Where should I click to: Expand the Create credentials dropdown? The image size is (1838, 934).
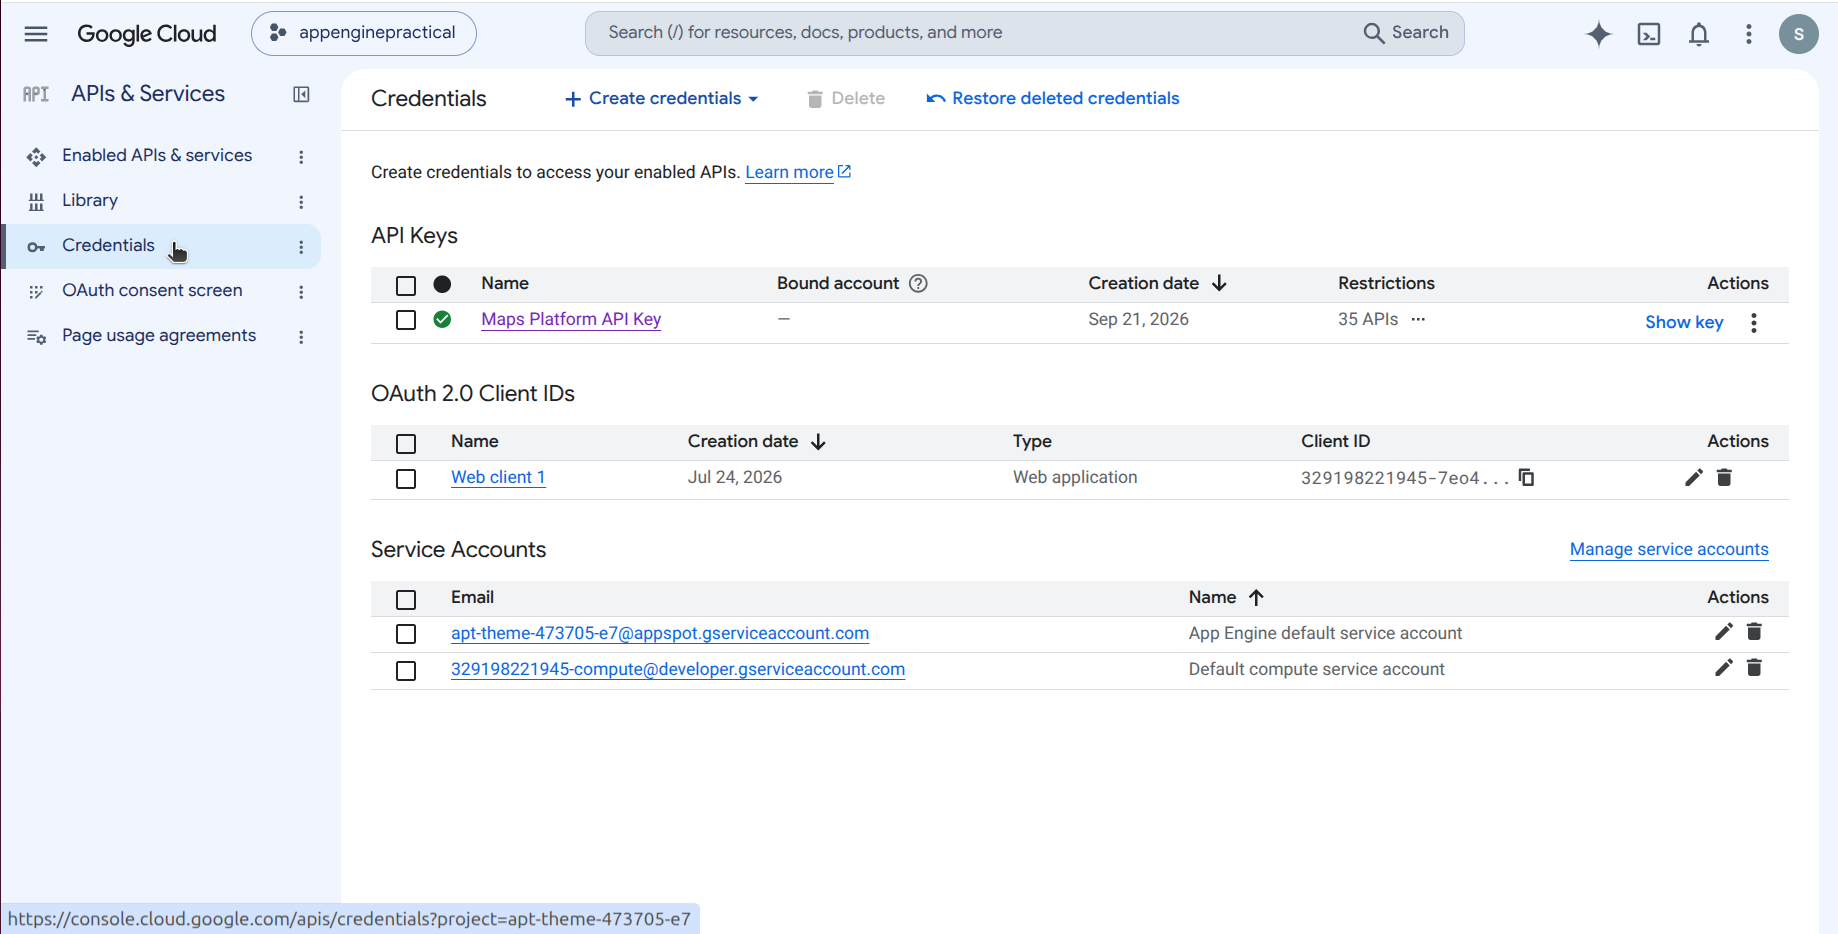click(x=662, y=98)
